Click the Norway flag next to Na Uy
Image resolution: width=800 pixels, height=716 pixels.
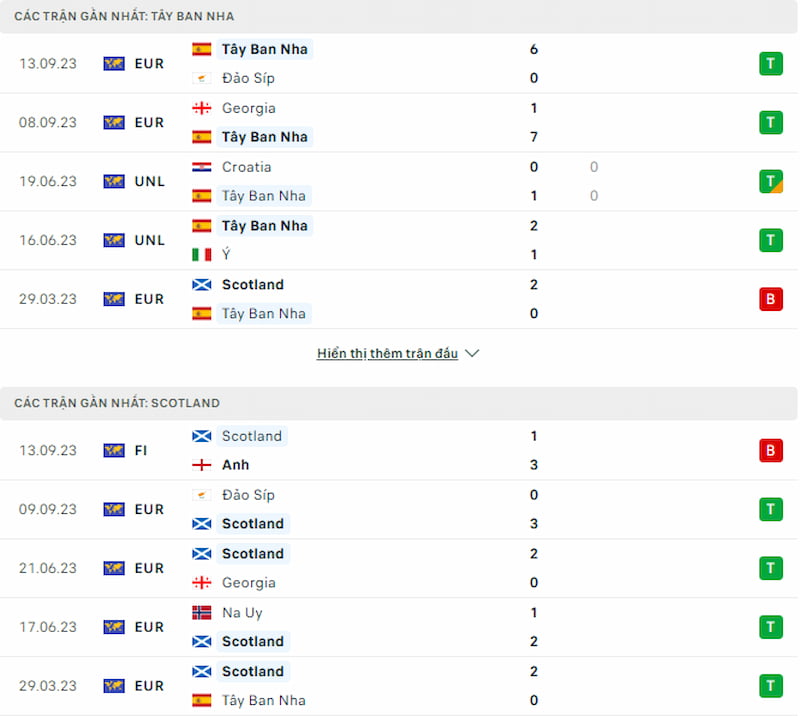coord(202,612)
